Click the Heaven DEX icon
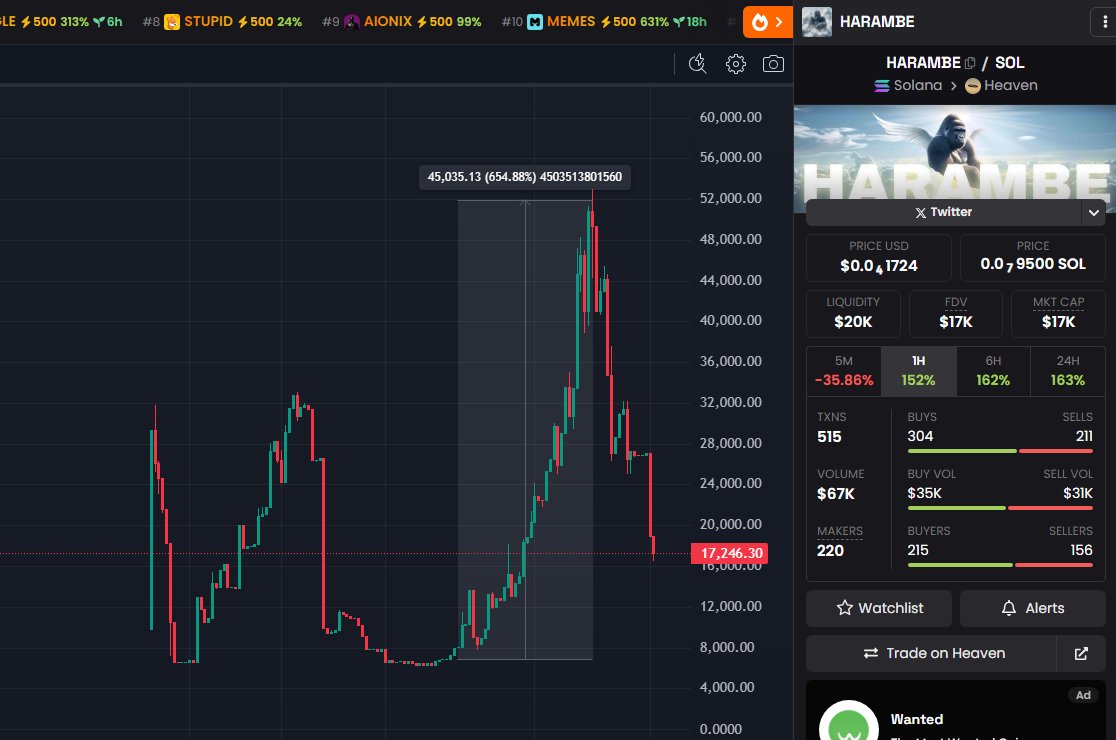The height and width of the screenshot is (740, 1116). coord(972,86)
